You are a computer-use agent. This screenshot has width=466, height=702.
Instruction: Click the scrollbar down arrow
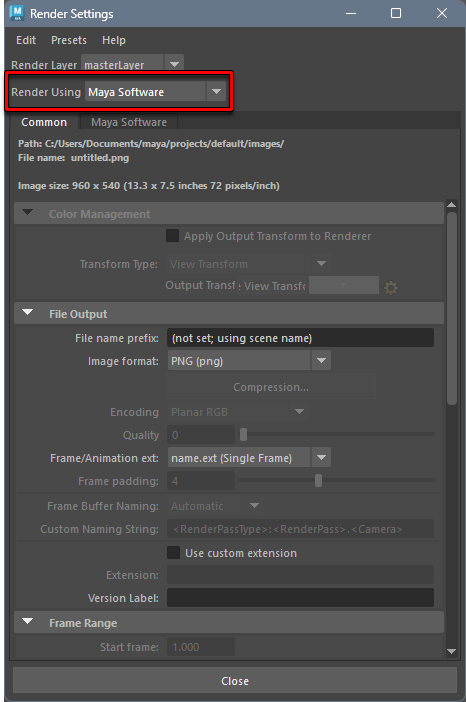tap(451, 651)
